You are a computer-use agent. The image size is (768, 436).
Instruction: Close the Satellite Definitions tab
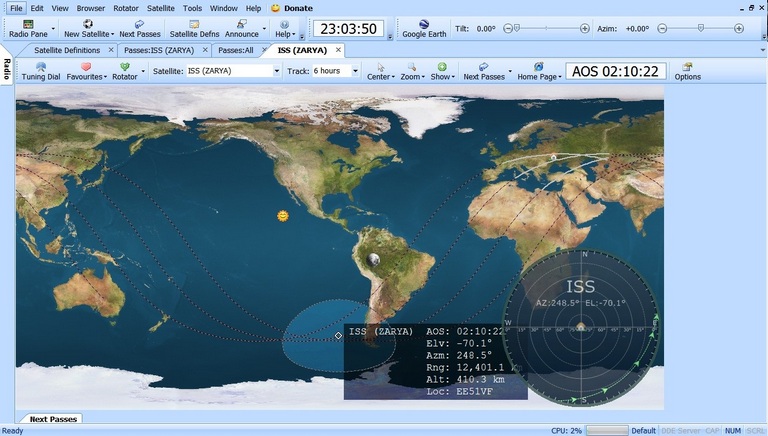coord(111,50)
